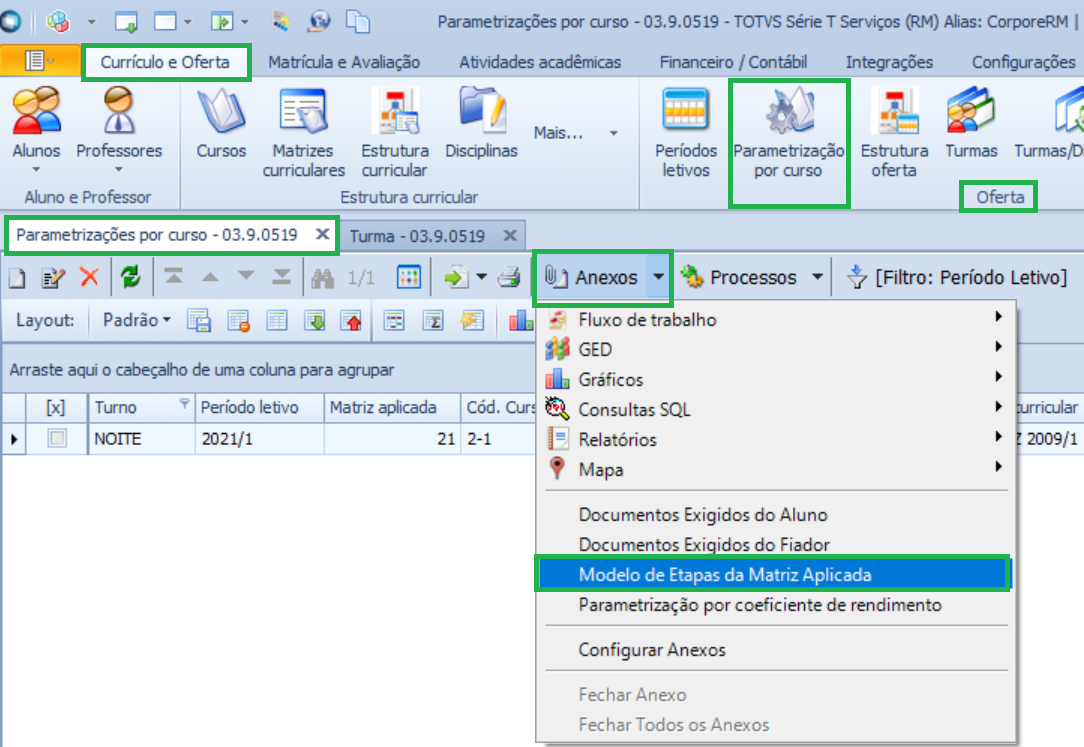The image size is (1084, 747).
Task: Switch to Atividades acadêmicas ribbon tab
Action: tap(540, 62)
